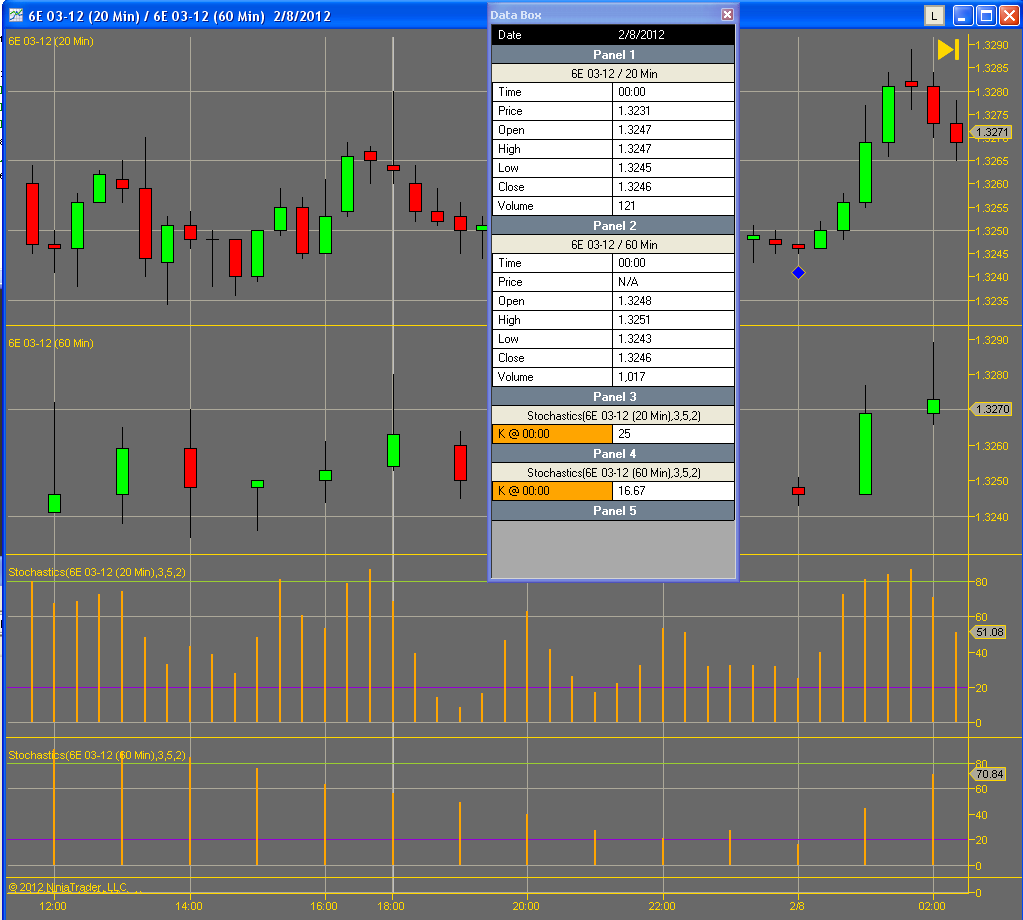This screenshot has width=1023, height=920.
Task: Click the Panel 4 K value 16.67
Action: tap(673, 491)
